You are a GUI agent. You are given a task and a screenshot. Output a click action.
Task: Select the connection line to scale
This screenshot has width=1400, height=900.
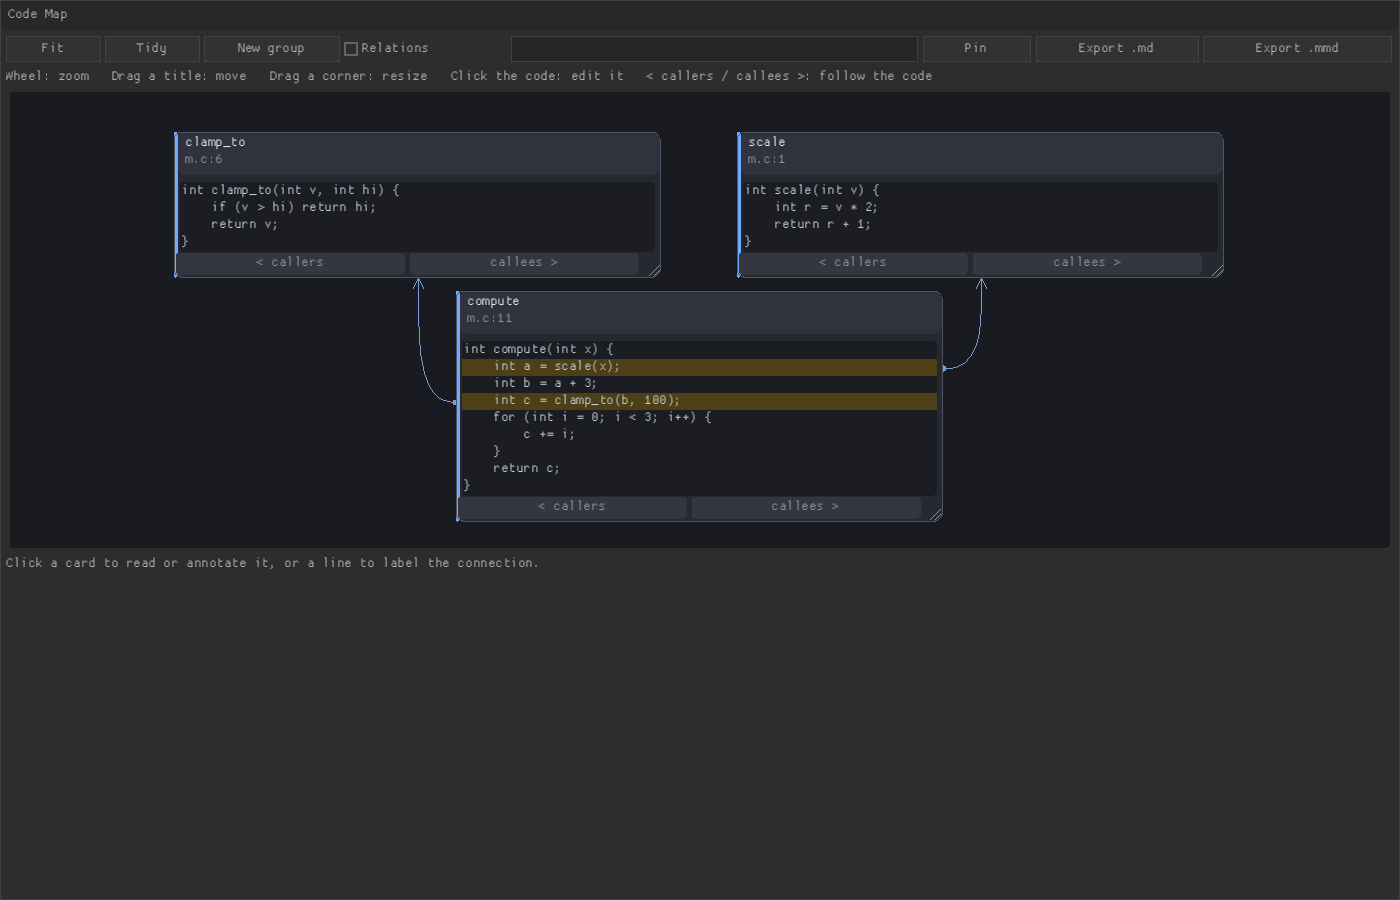[978, 330]
